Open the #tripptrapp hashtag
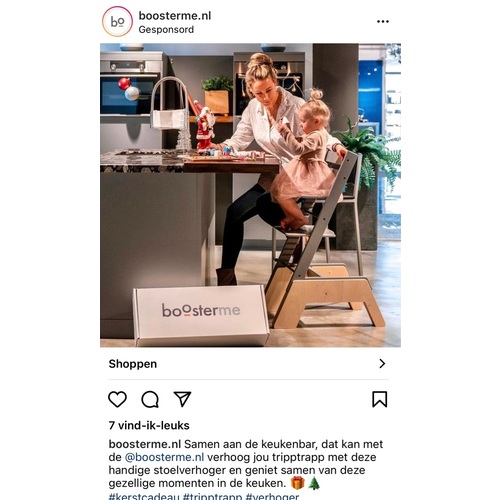Screen dimensions: 500x500 [x=212, y=496]
